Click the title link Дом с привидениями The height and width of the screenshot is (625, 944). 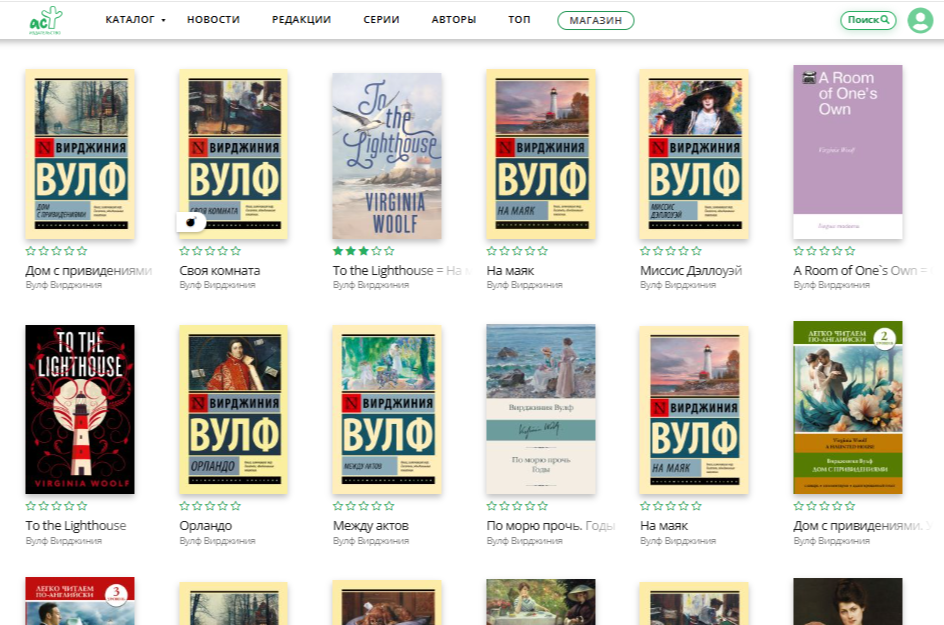coord(88,271)
